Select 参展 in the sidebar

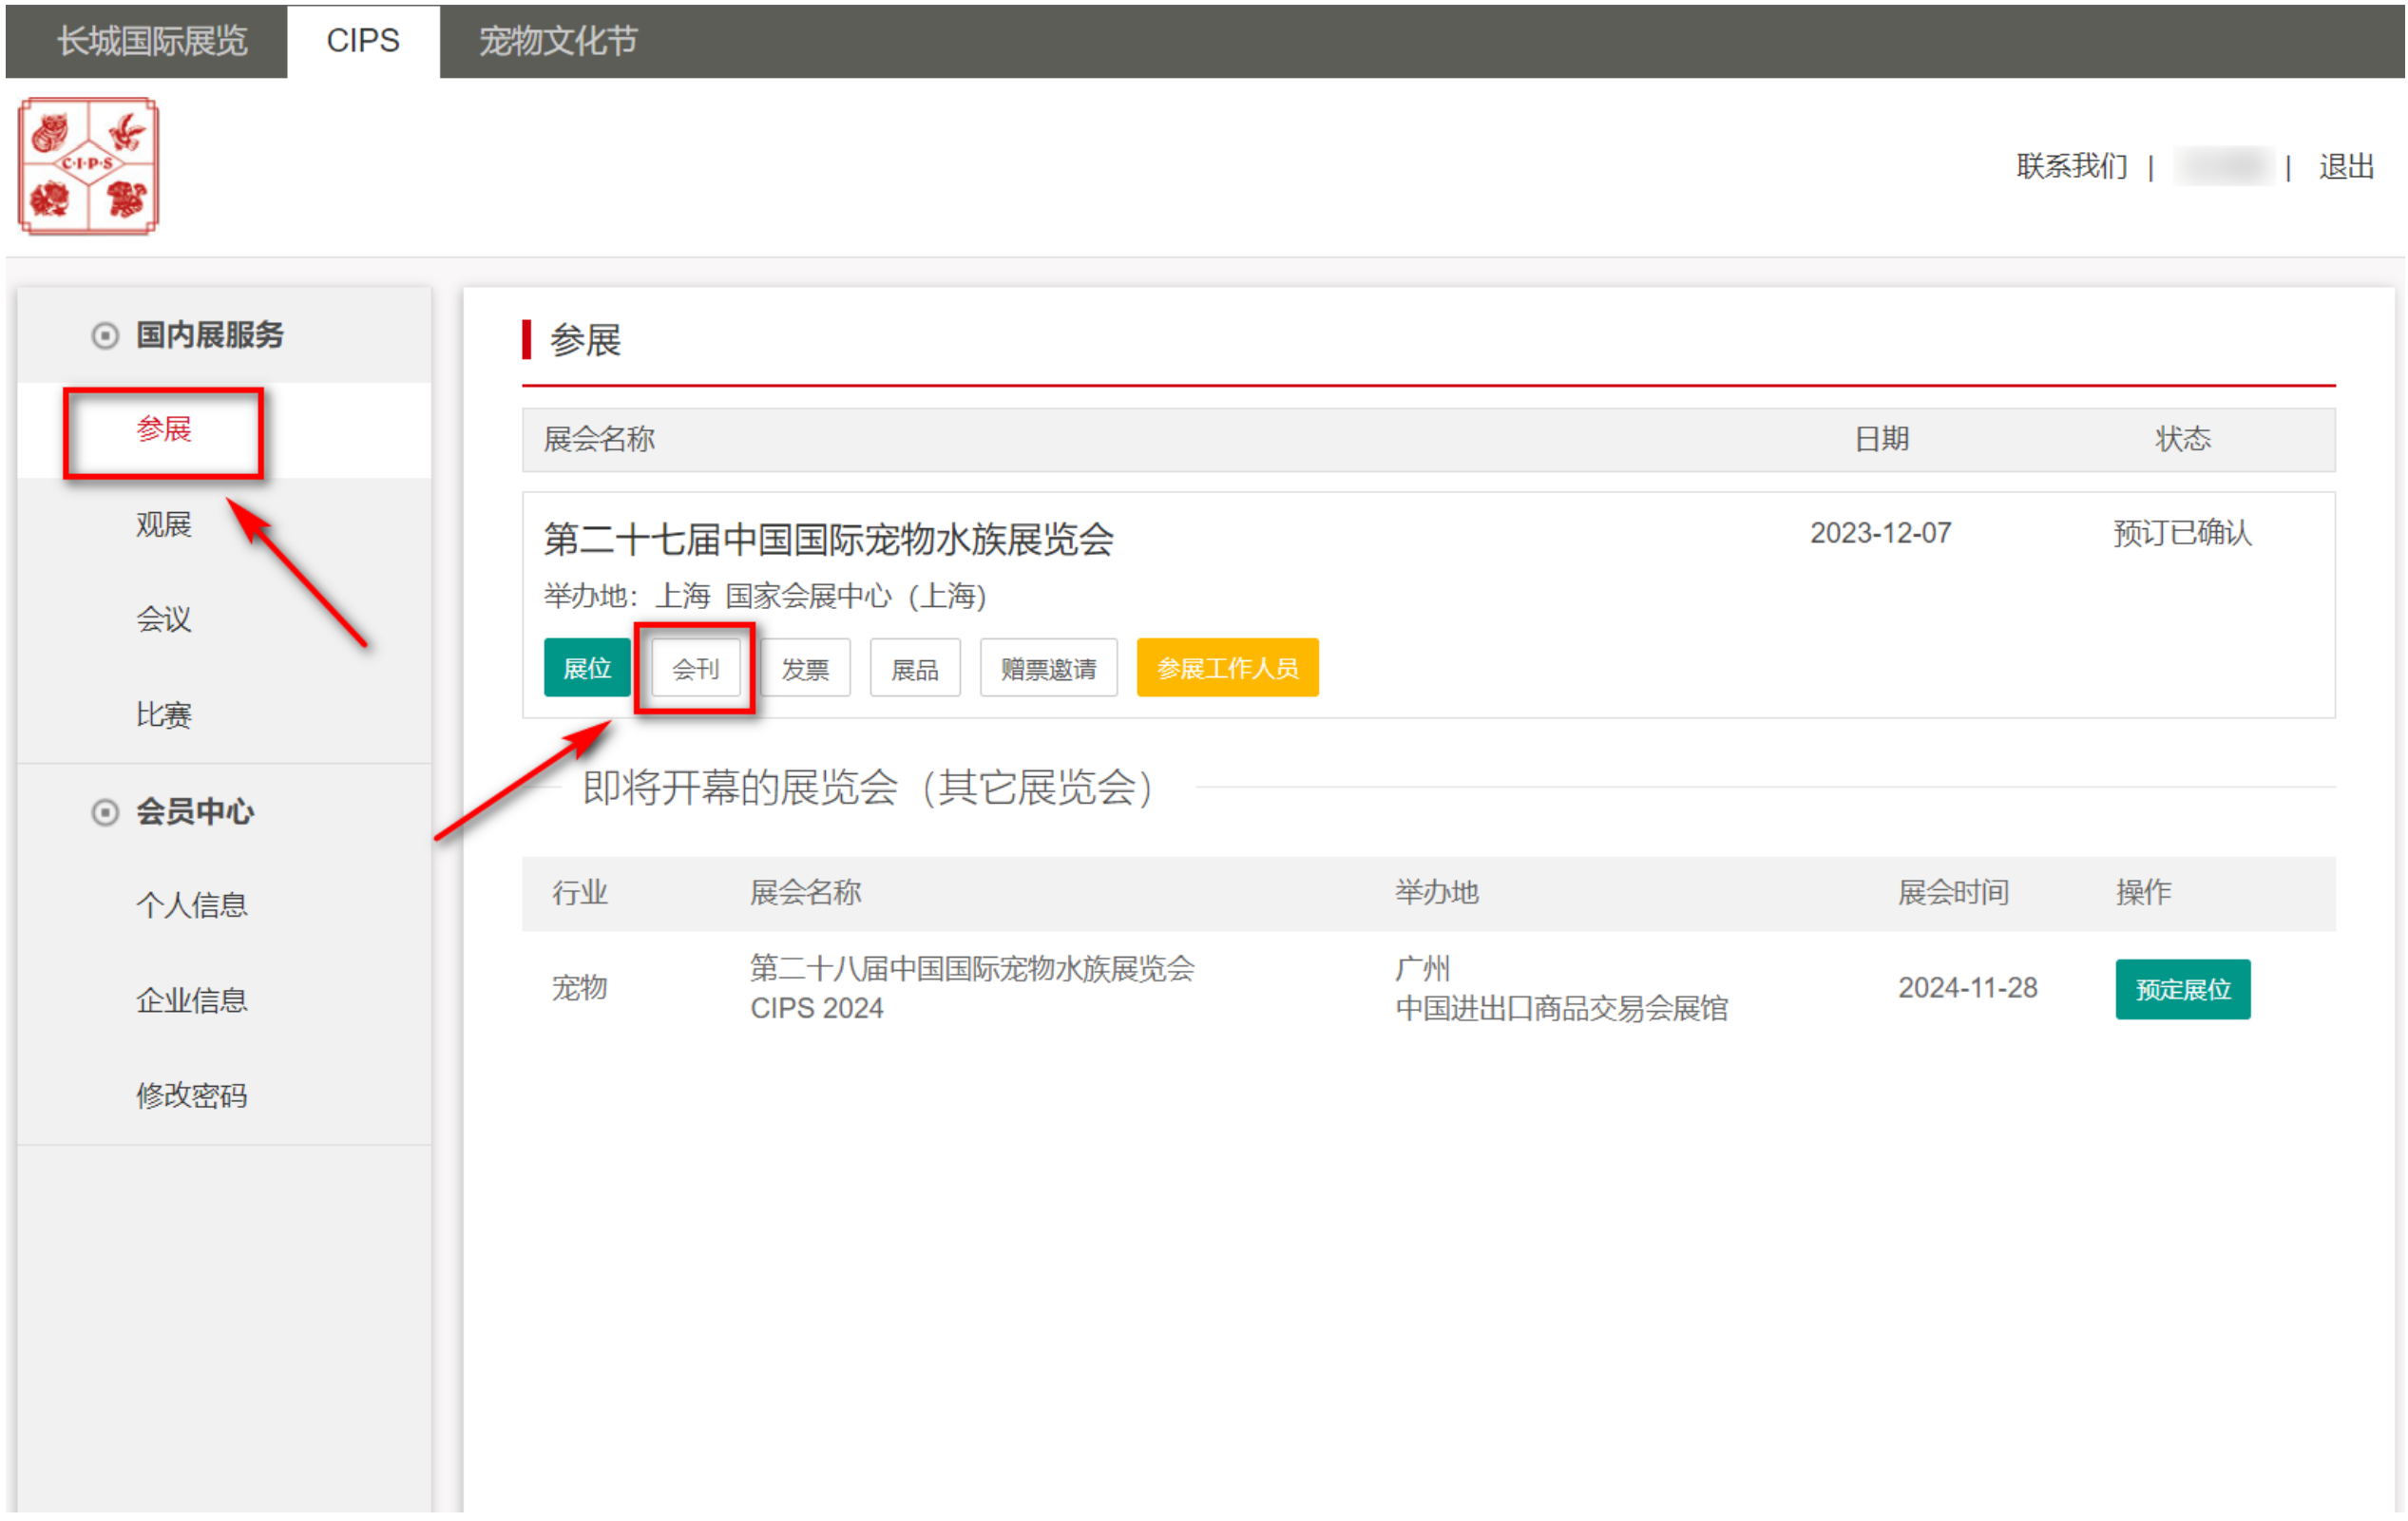pyautogui.click(x=164, y=430)
